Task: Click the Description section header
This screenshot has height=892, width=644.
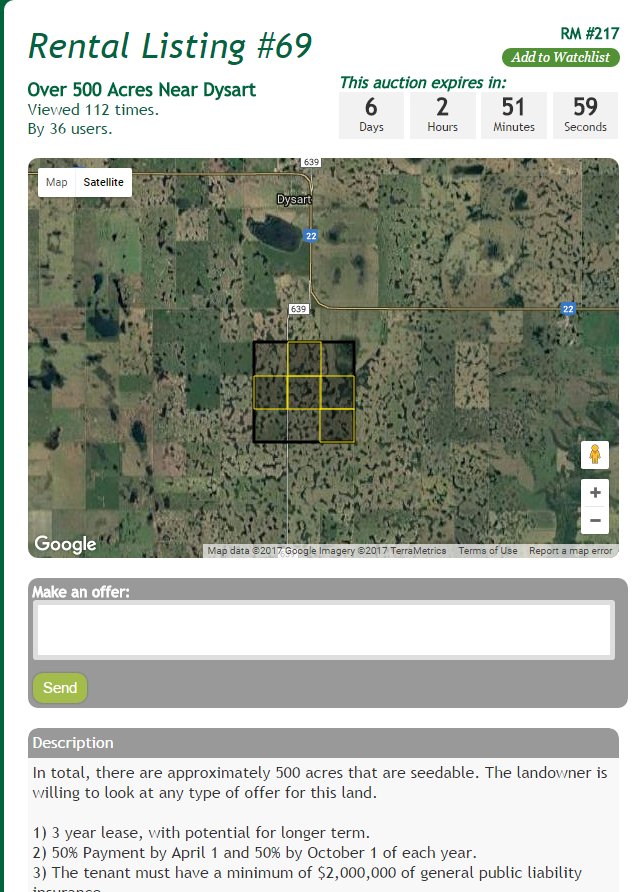Action: pyautogui.click(x=323, y=743)
